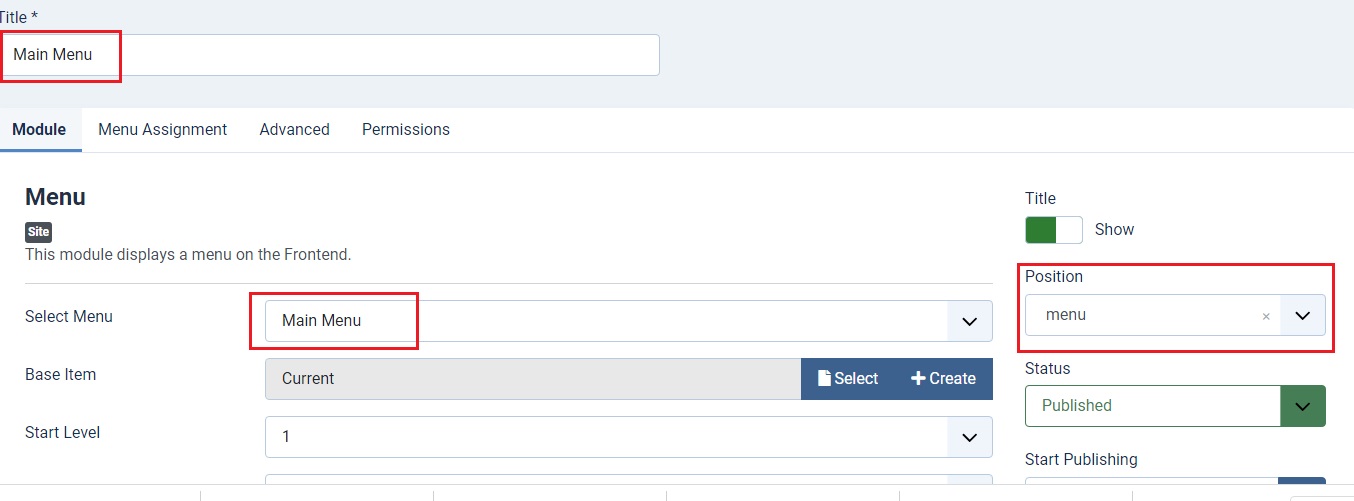Click the Main Menu value in Select Menu

(322, 321)
